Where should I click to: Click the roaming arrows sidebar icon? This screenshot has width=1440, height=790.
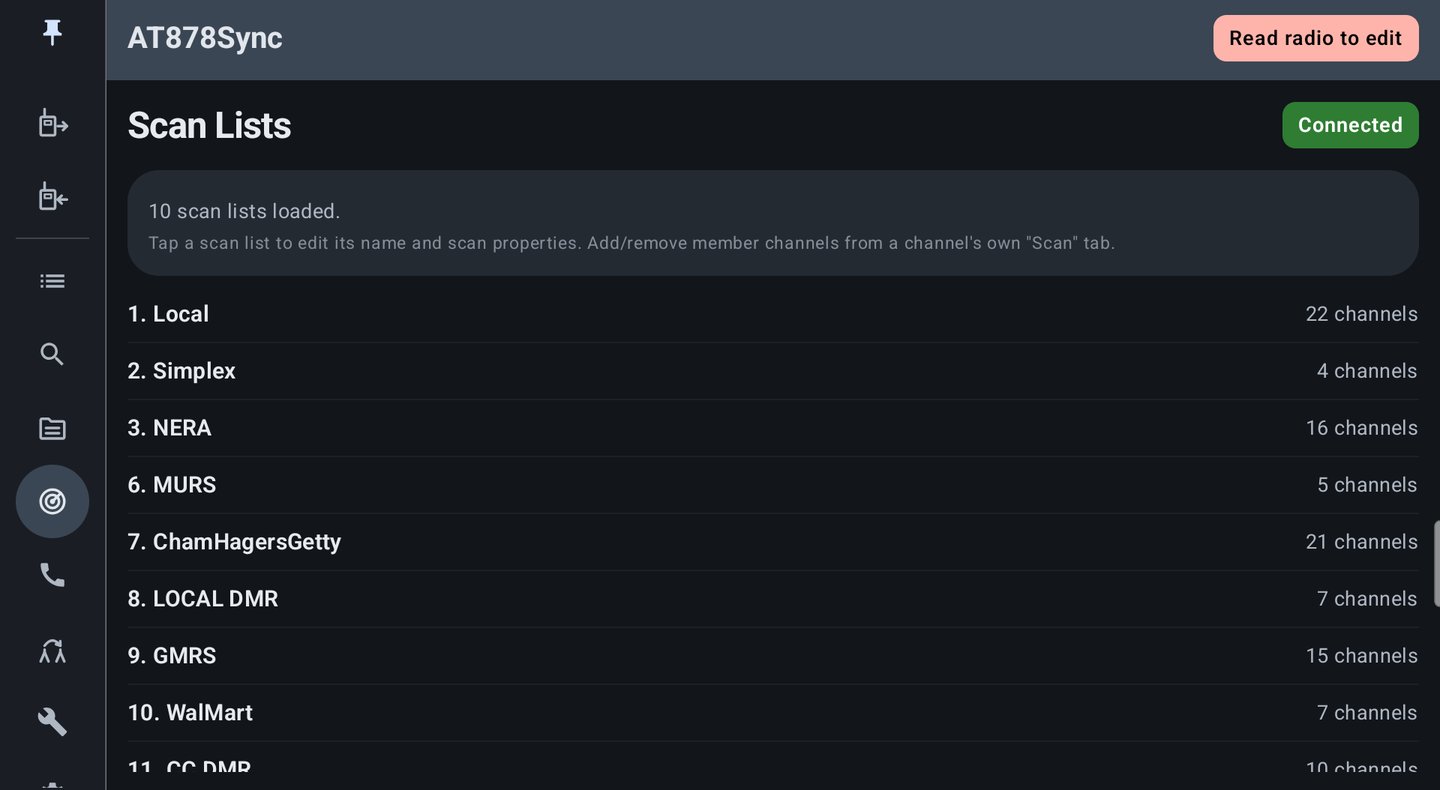pyautogui.click(x=52, y=651)
